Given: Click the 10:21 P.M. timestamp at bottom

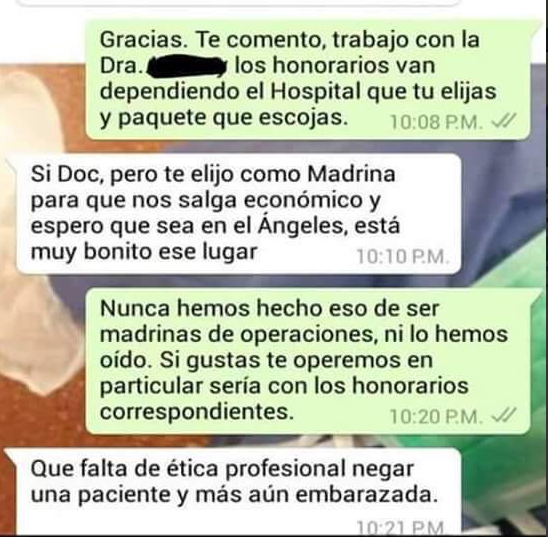Looking at the screenshot, I should coord(401,528).
